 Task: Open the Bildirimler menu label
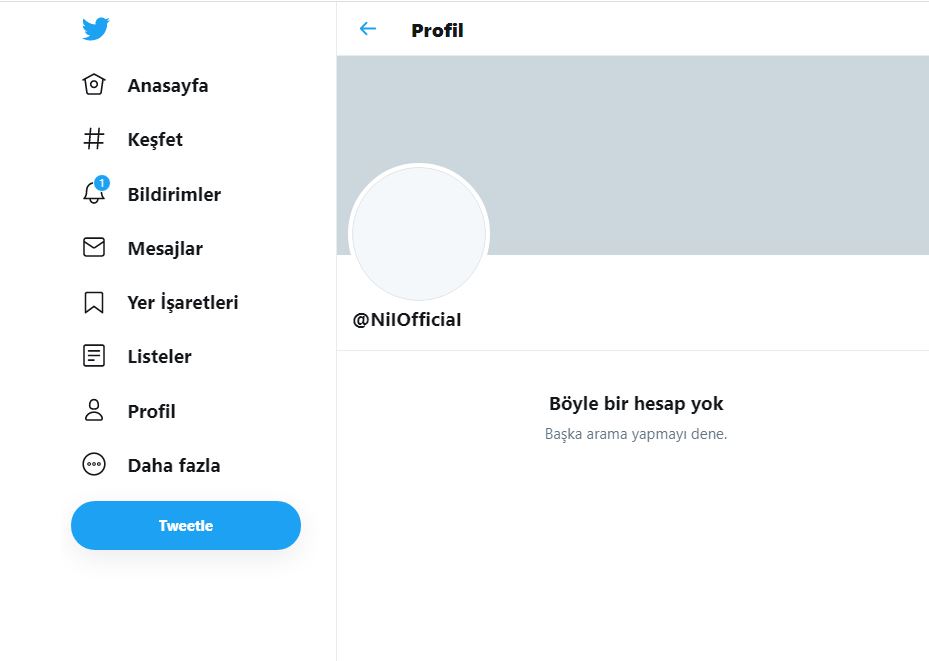click(174, 194)
